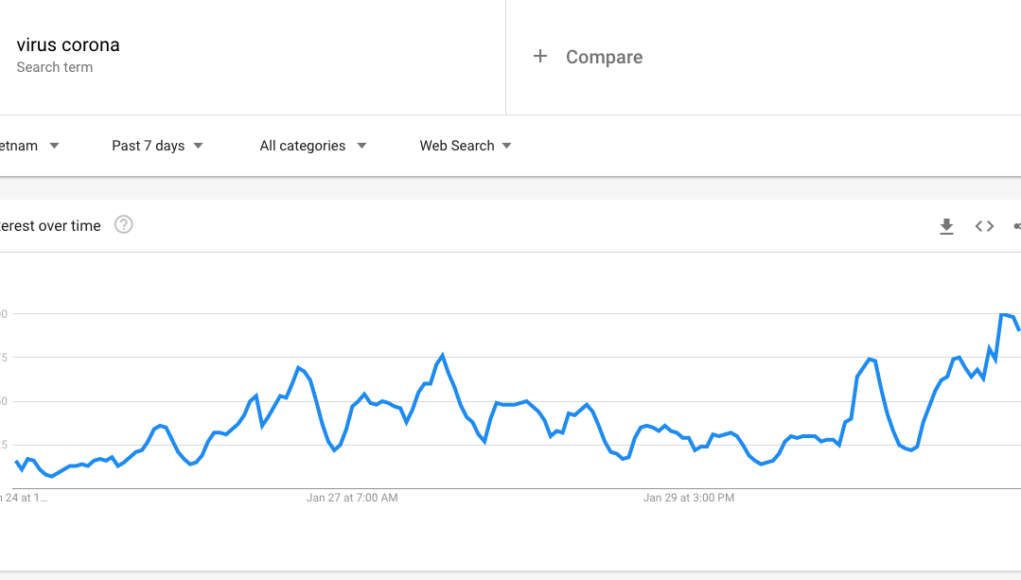Viewport: 1021px width, 580px height.
Task: Click the plus icon beside Compare
Action: click(x=540, y=57)
